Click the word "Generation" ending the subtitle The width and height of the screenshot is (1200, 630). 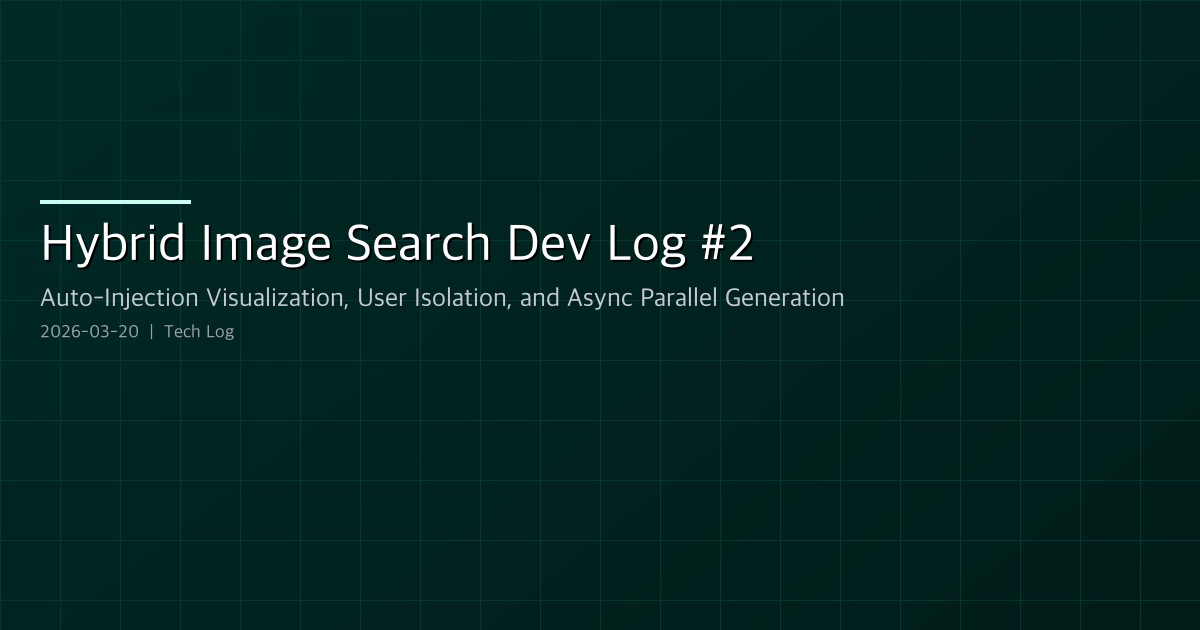click(x=789, y=297)
